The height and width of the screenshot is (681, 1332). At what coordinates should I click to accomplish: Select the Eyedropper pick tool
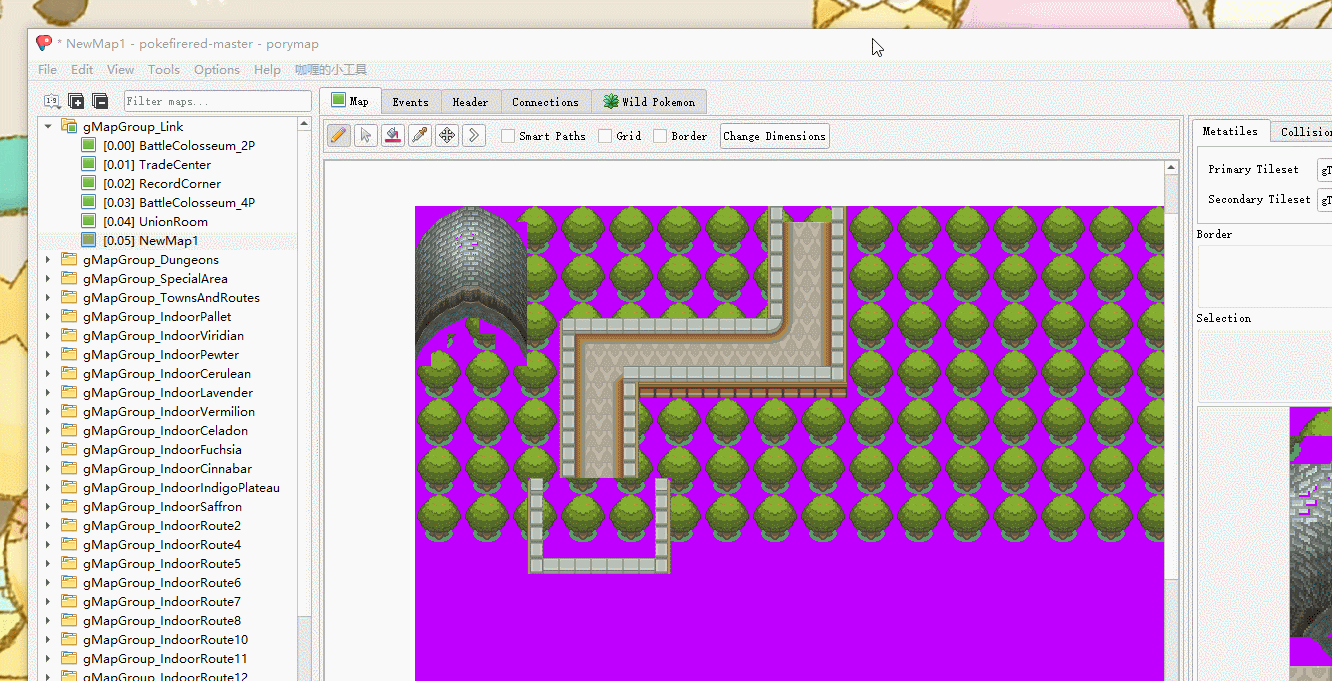[420, 135]
